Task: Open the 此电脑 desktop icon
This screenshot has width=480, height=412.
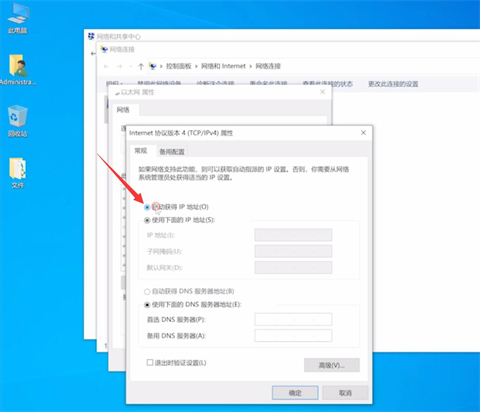Action: (18, 18)
